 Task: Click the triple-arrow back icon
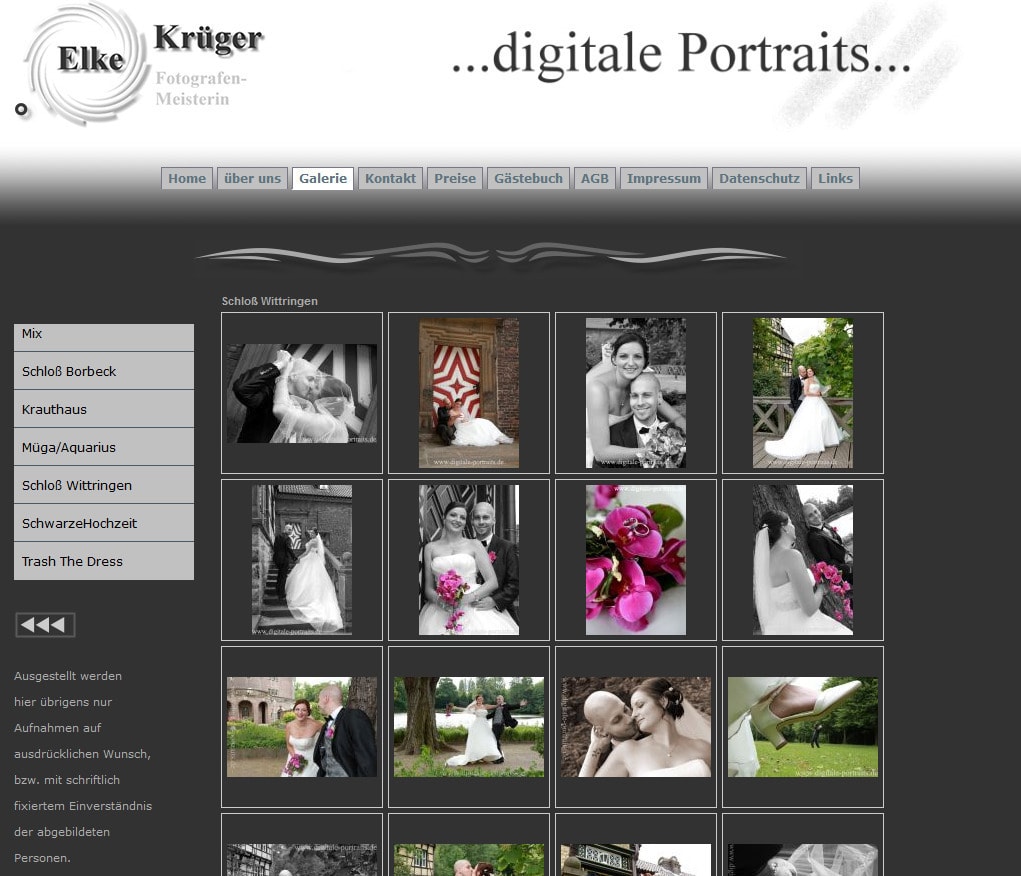click(x=45, y=625)
